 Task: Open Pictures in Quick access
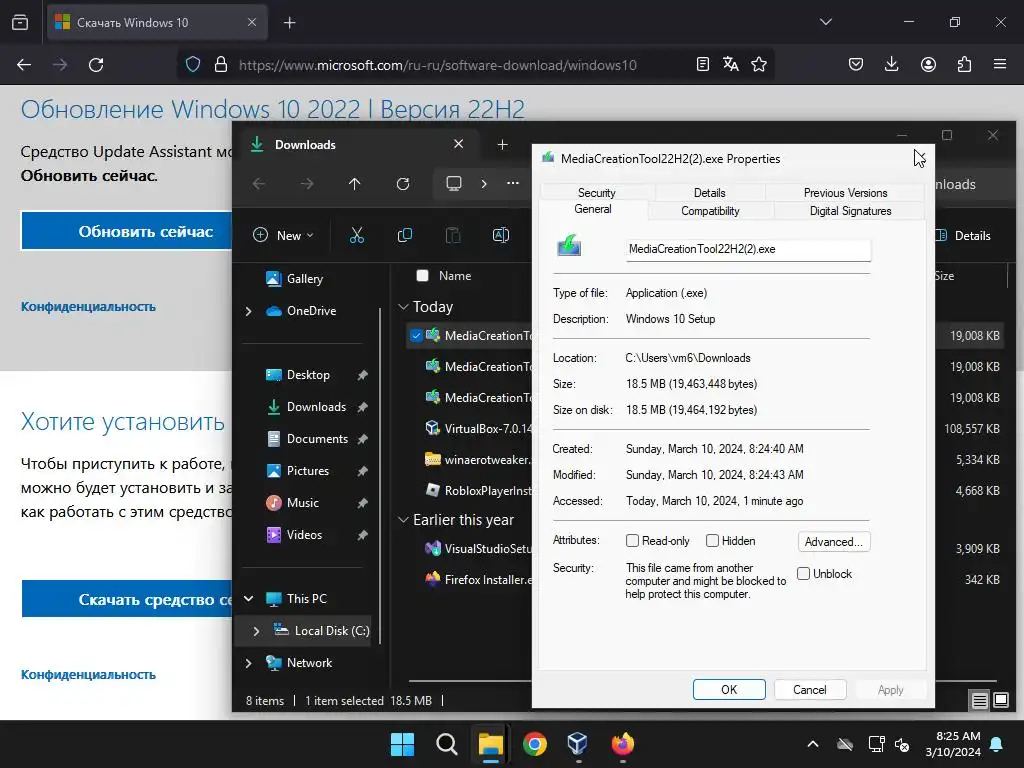308,471
